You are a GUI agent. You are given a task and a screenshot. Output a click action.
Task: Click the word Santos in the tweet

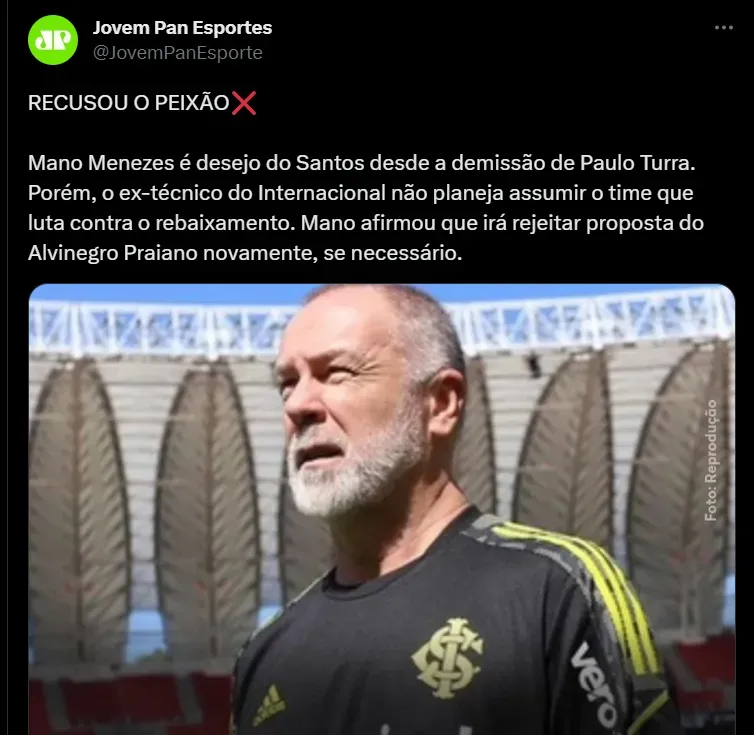pos(330,163)
